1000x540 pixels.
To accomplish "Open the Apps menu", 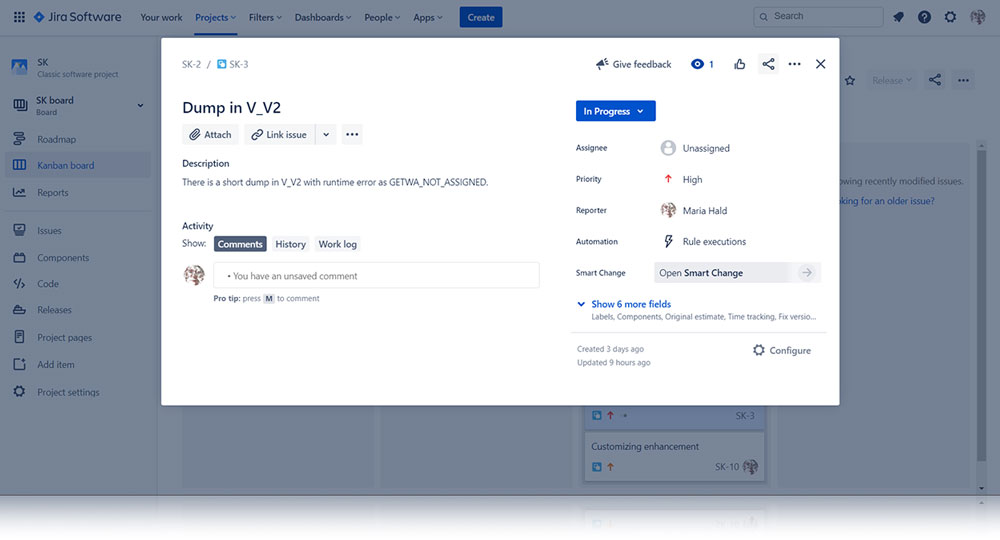I will coord(427,17).
